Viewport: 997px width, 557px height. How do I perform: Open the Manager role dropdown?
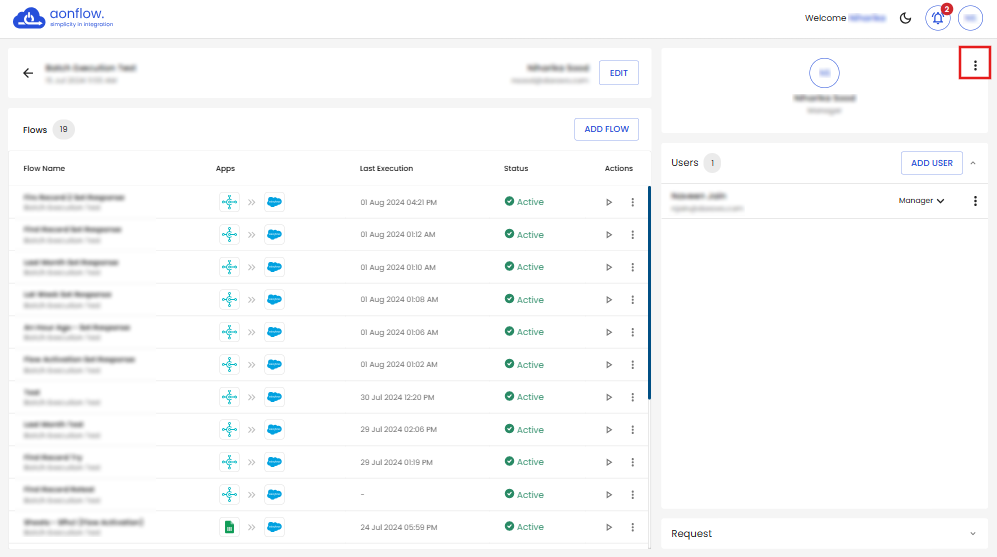click(921, 201)
